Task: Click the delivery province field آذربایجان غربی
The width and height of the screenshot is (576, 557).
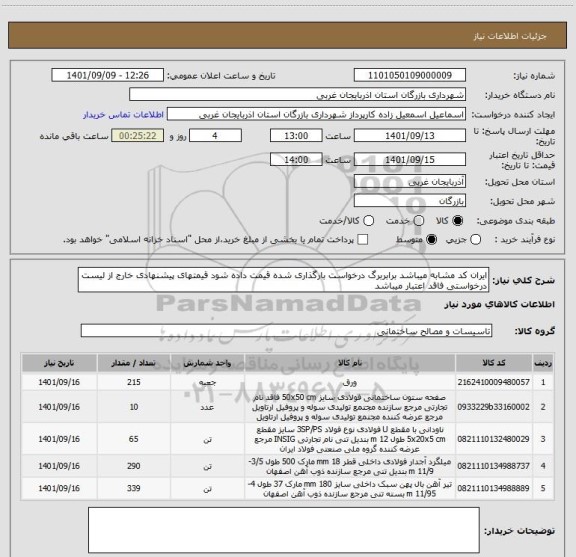Action: click(410, 182)
